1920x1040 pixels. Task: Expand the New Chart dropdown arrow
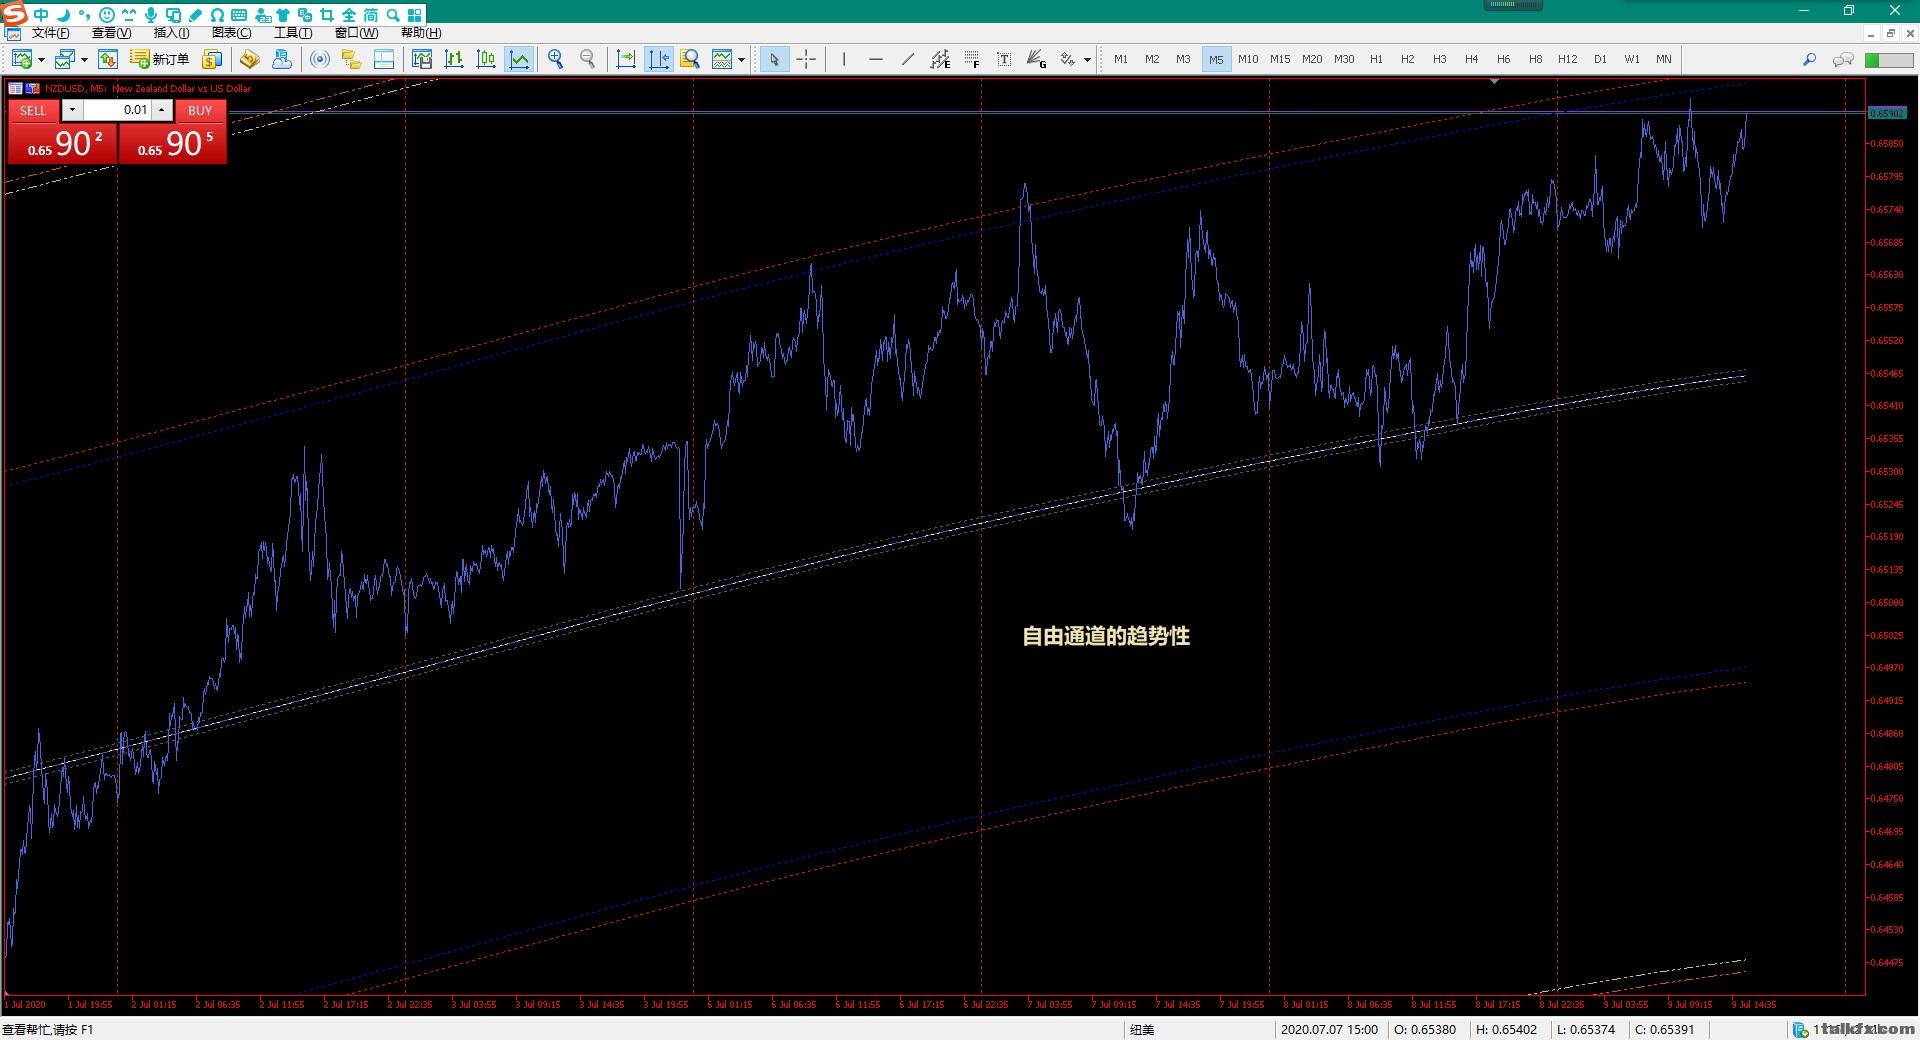pyautogui.click(x=41, y=60)
